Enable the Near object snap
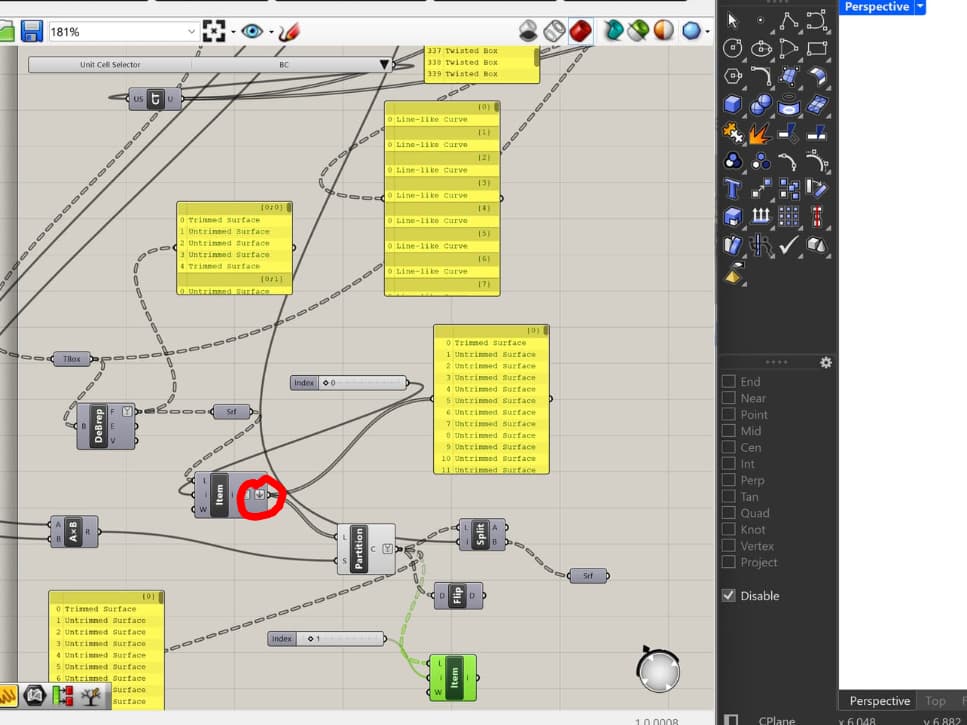Screen dimensions: 967x725 pyautogui.click(x=729, y=398)
